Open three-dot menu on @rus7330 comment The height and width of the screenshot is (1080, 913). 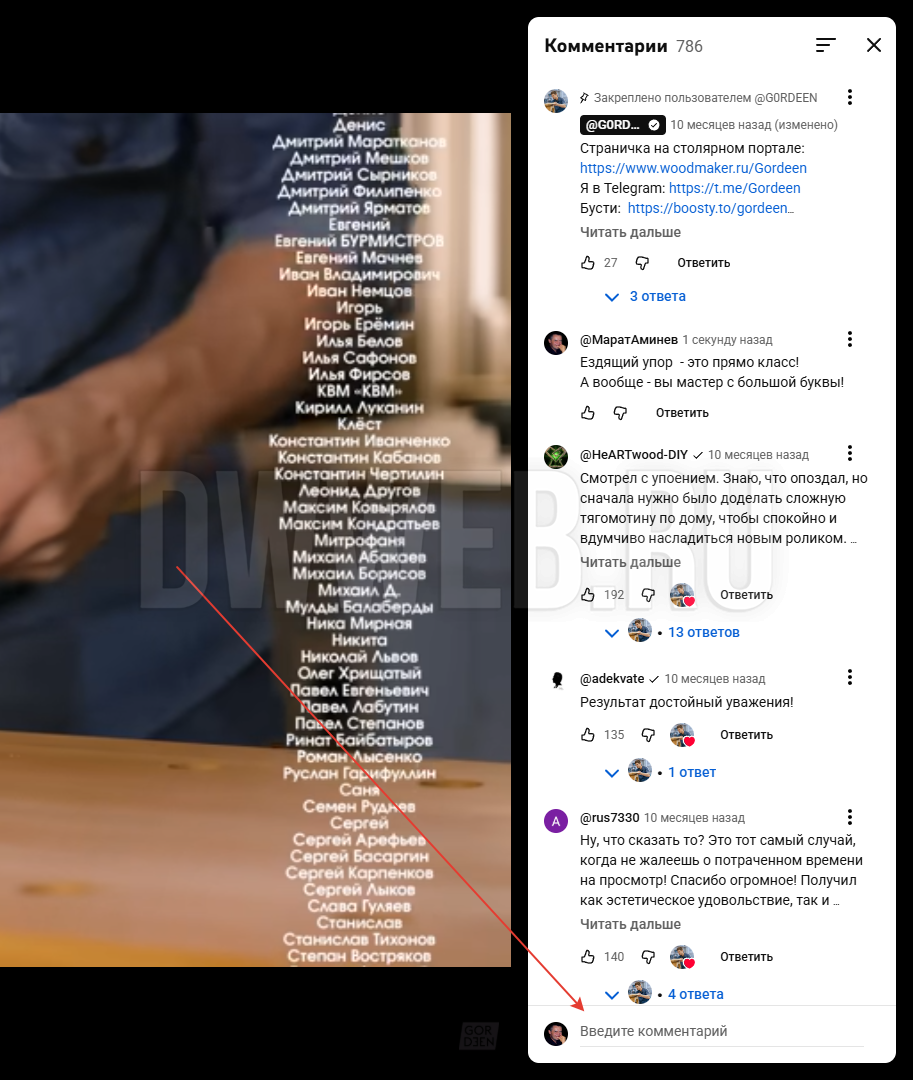click(850, 817)
